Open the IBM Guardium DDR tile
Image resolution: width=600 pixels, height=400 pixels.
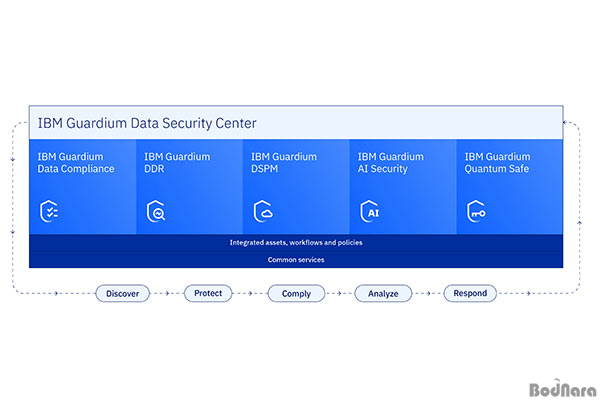(x=189, y=187)
